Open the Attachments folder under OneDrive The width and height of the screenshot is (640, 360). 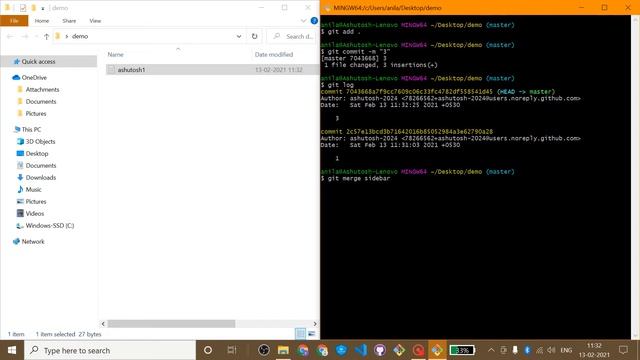[42, 89]
